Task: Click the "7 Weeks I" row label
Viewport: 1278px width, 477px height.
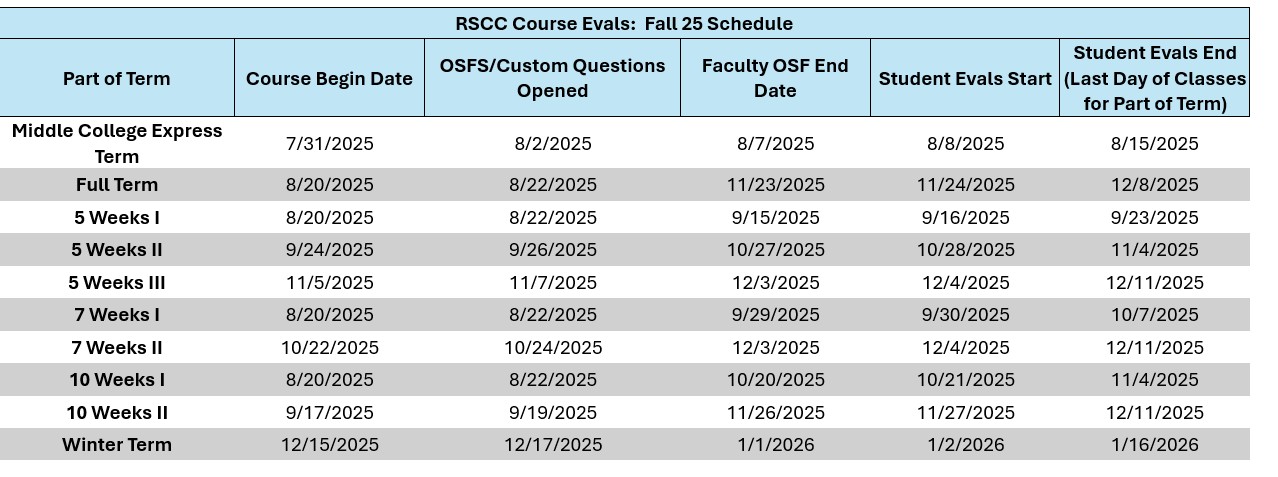Action: 117,315
